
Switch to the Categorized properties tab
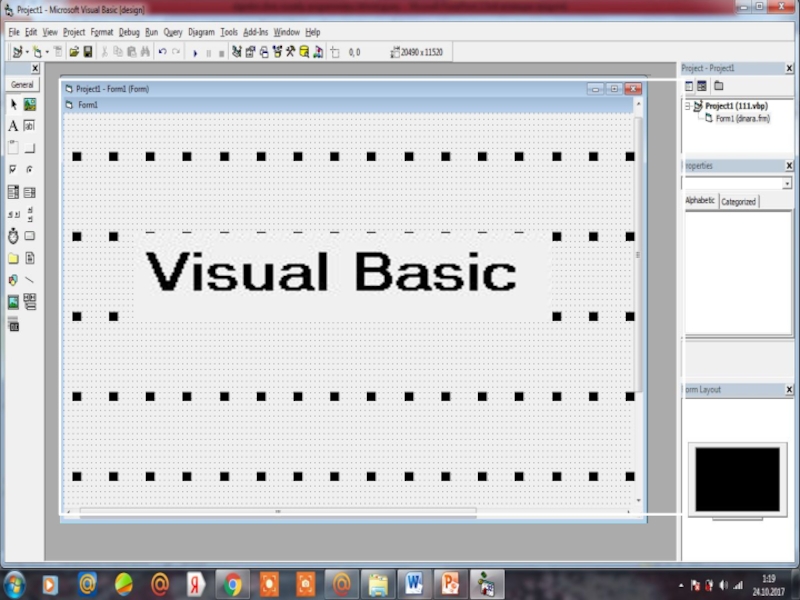[x=739, y=202]
